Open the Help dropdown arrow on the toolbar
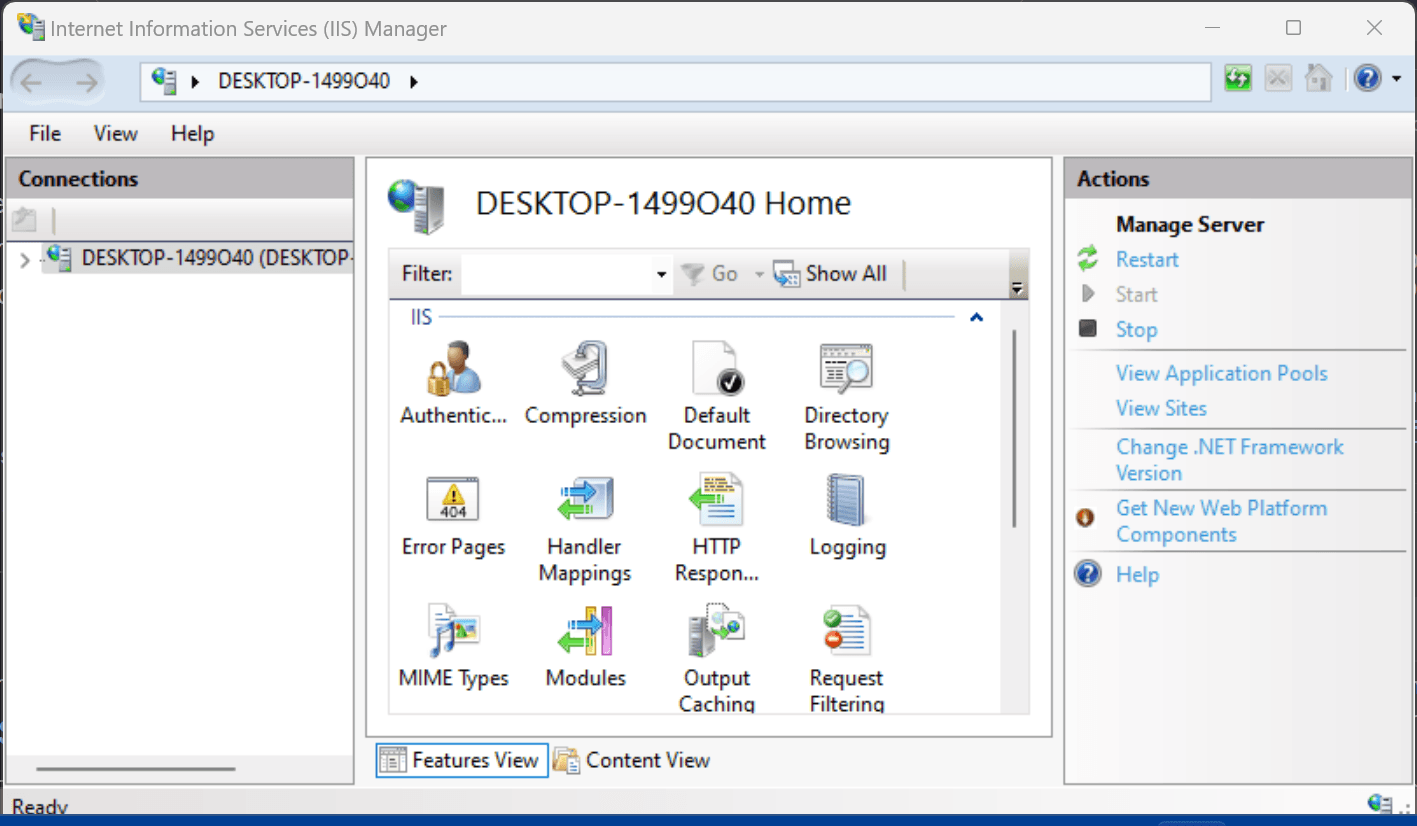Viewport: 1417px width, 826px height. pos(1394,77)
